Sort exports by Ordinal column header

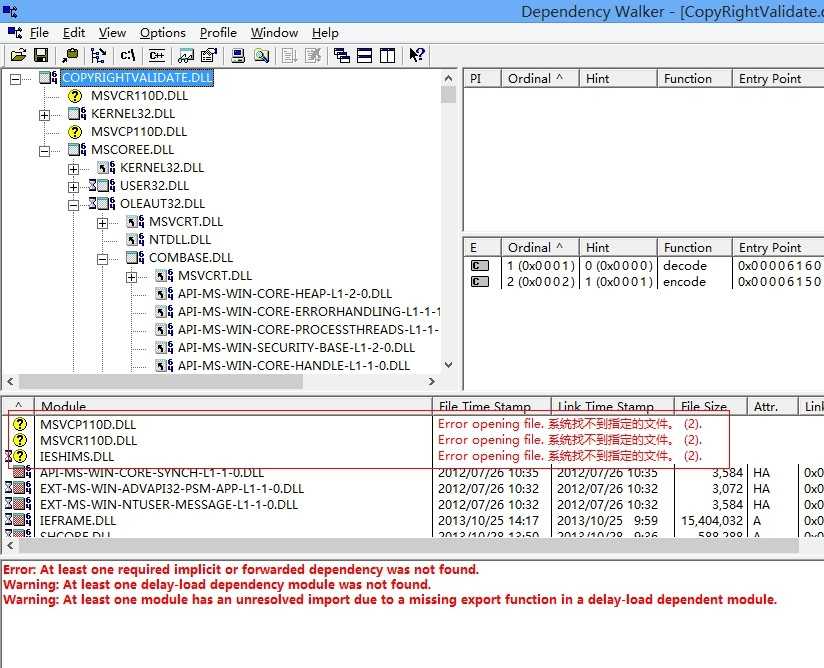tap(540, 248)
